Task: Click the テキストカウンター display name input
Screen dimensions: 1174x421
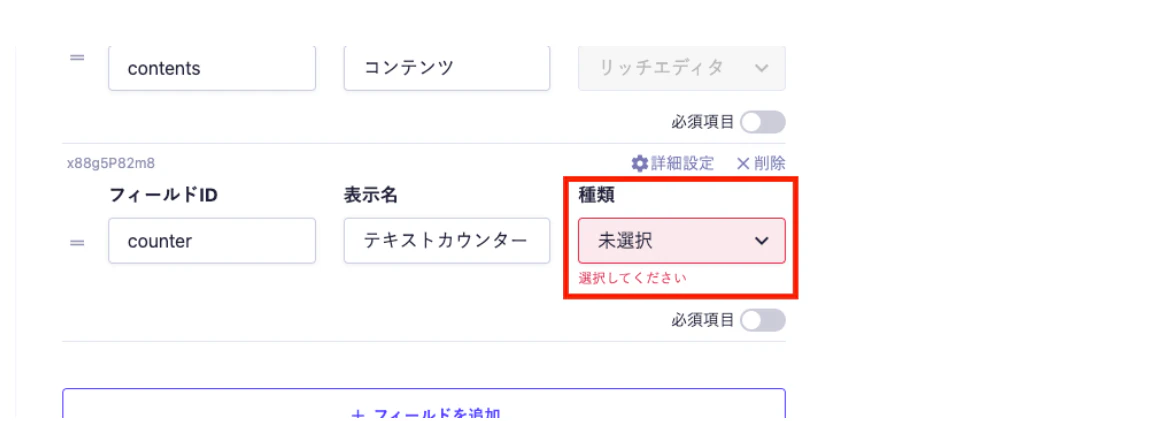Action: [x=446, y=241]
